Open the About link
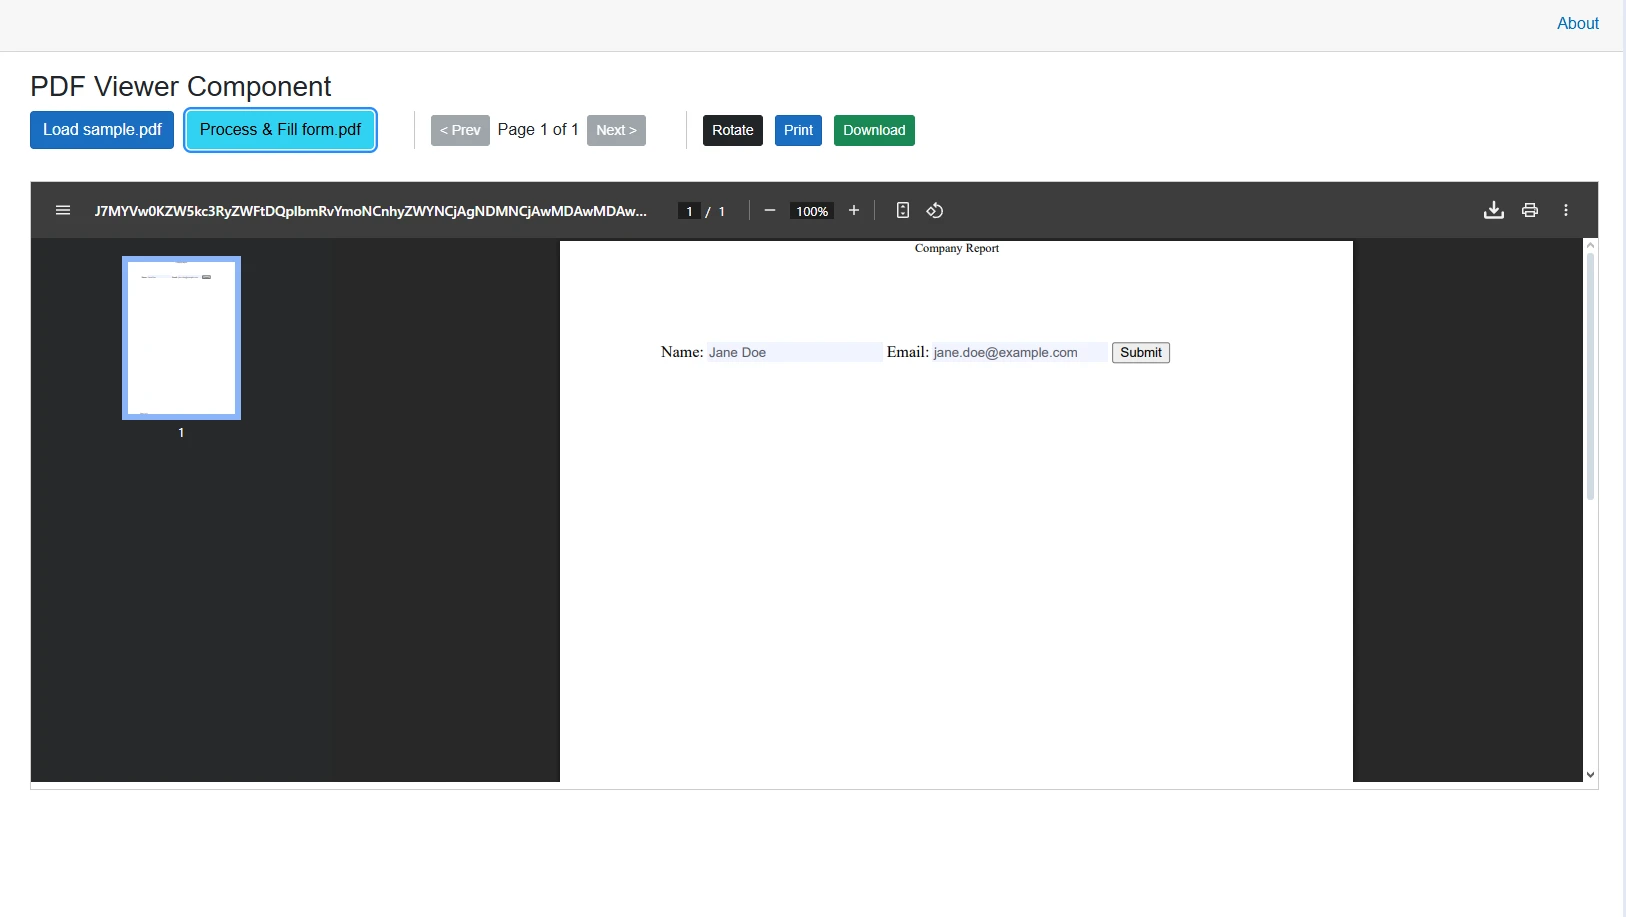The width and height of the screenshot is (1626, 917). point(1578,22)
